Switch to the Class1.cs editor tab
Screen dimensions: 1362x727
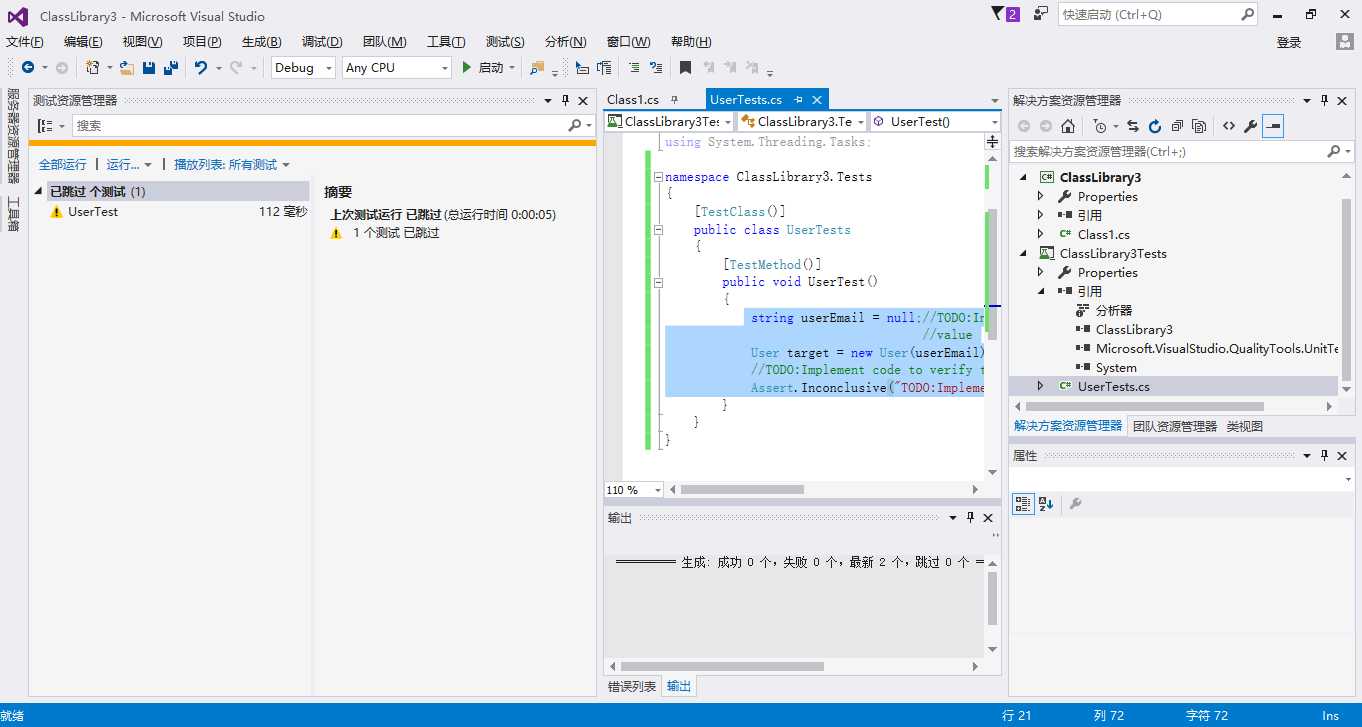[x=633, y=99]
